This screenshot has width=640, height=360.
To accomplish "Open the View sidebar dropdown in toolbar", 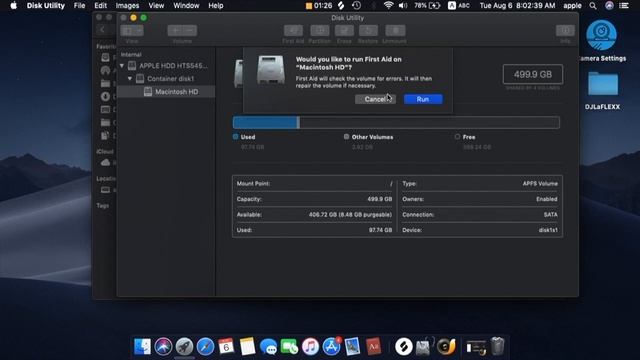I will 132,31.
